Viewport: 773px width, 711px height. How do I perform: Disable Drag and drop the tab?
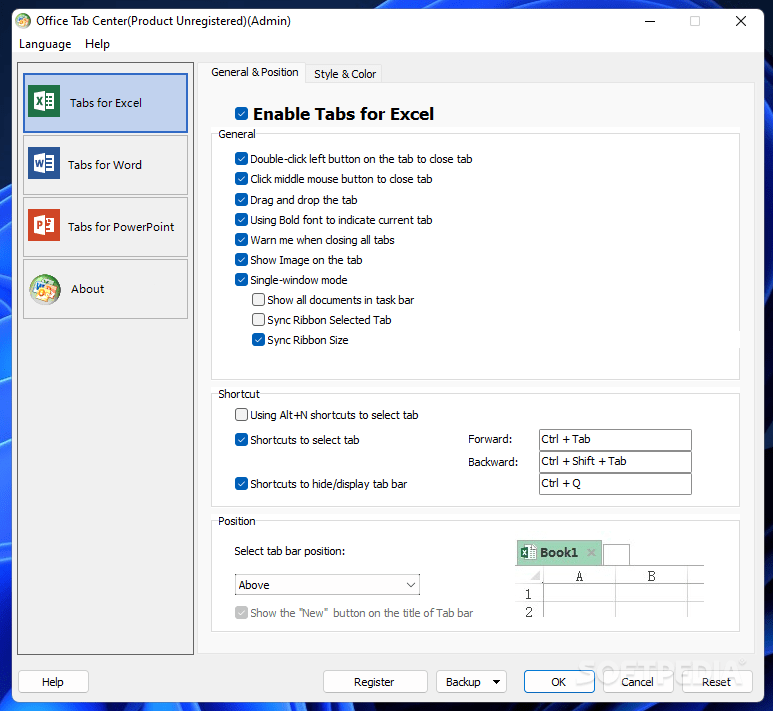242,200
